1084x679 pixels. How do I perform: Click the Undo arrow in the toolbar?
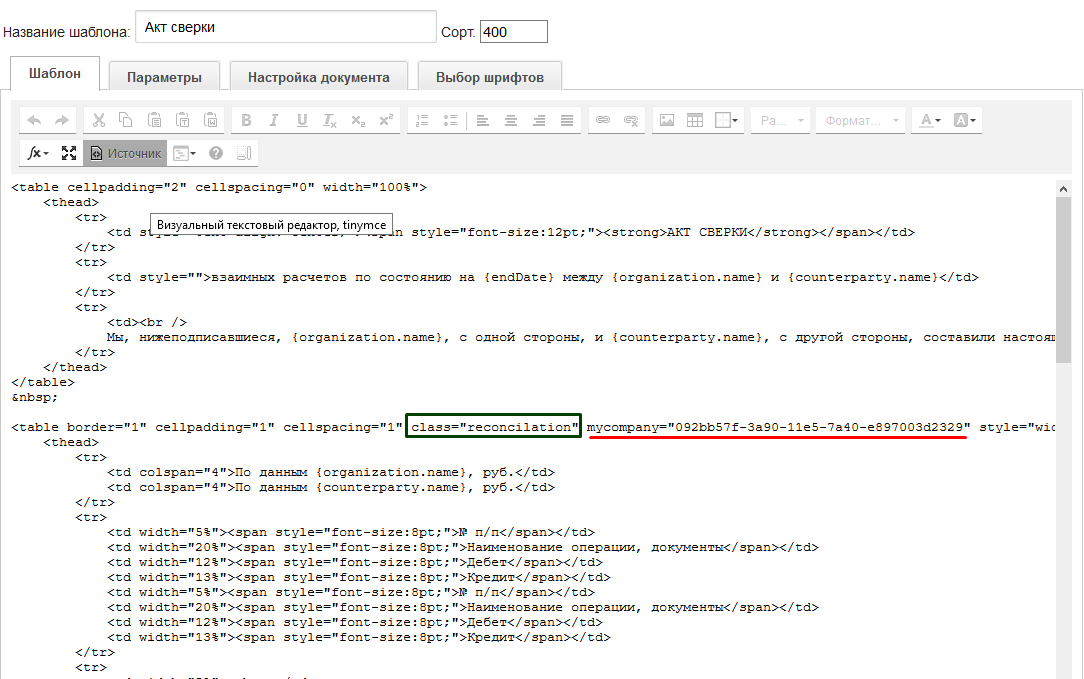tap(34, 120)
